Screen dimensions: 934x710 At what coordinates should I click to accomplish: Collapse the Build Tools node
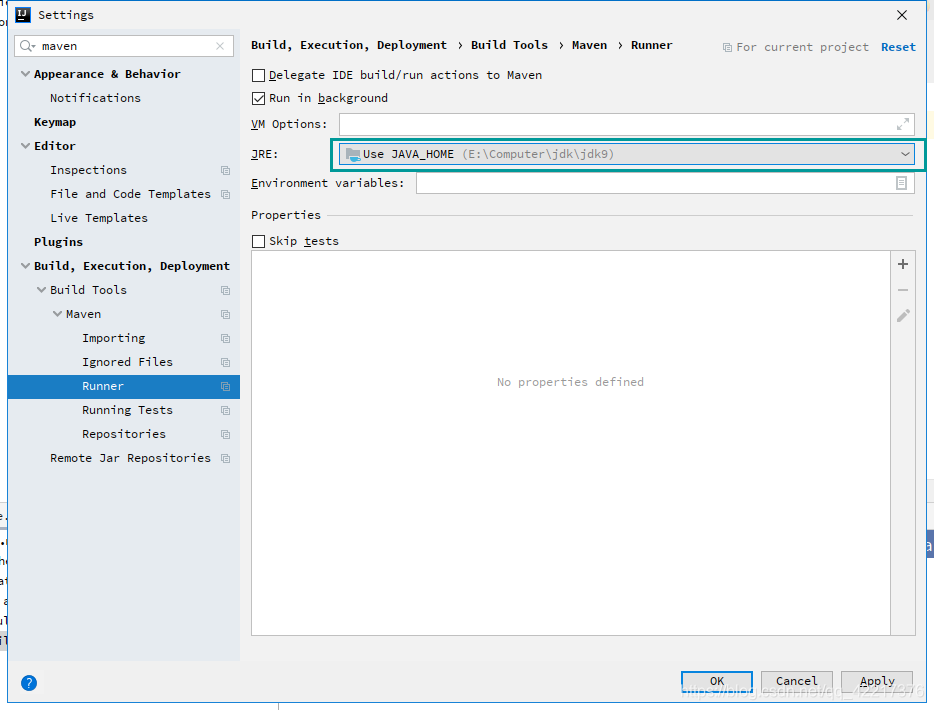coord(41,290)
